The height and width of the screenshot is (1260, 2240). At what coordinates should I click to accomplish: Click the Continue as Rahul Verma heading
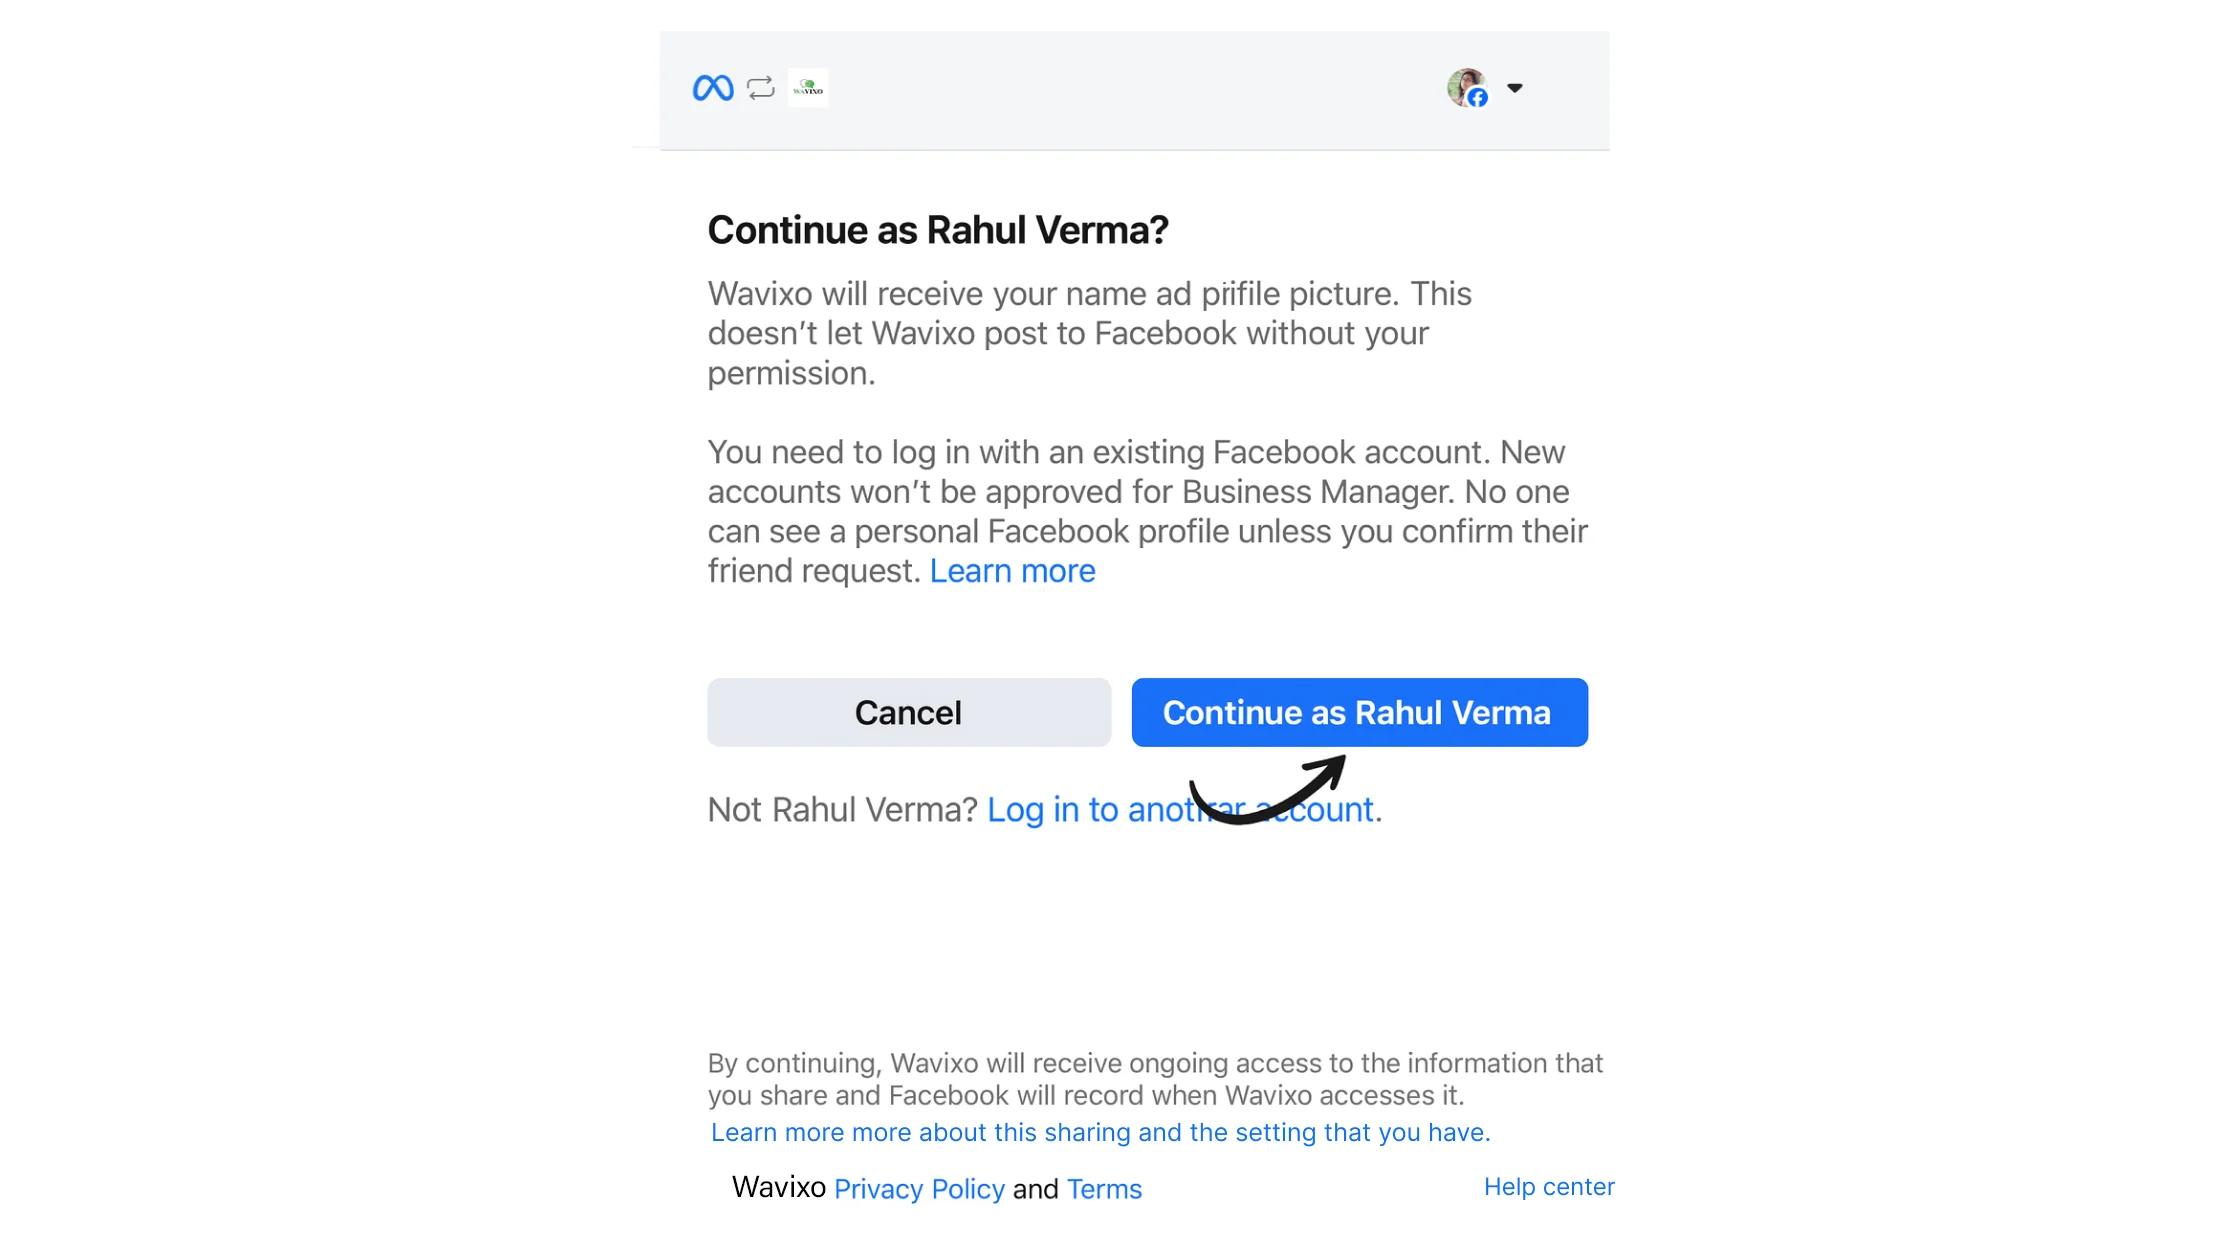pyautogui.click(x=938, y=229)
